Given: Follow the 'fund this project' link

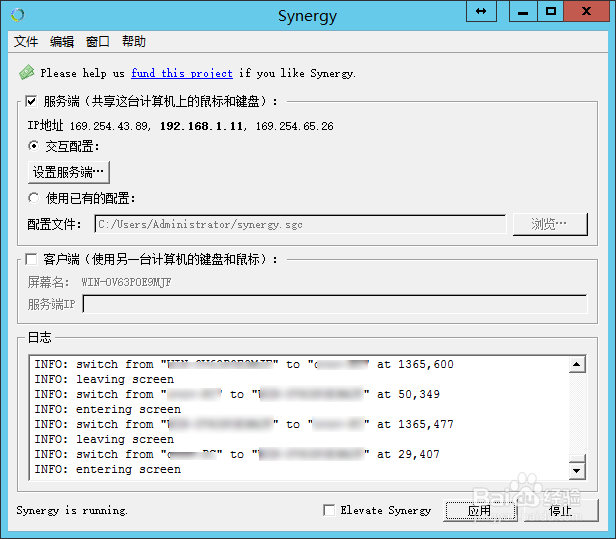Looking at the screenshot, I should pos(182,73).
